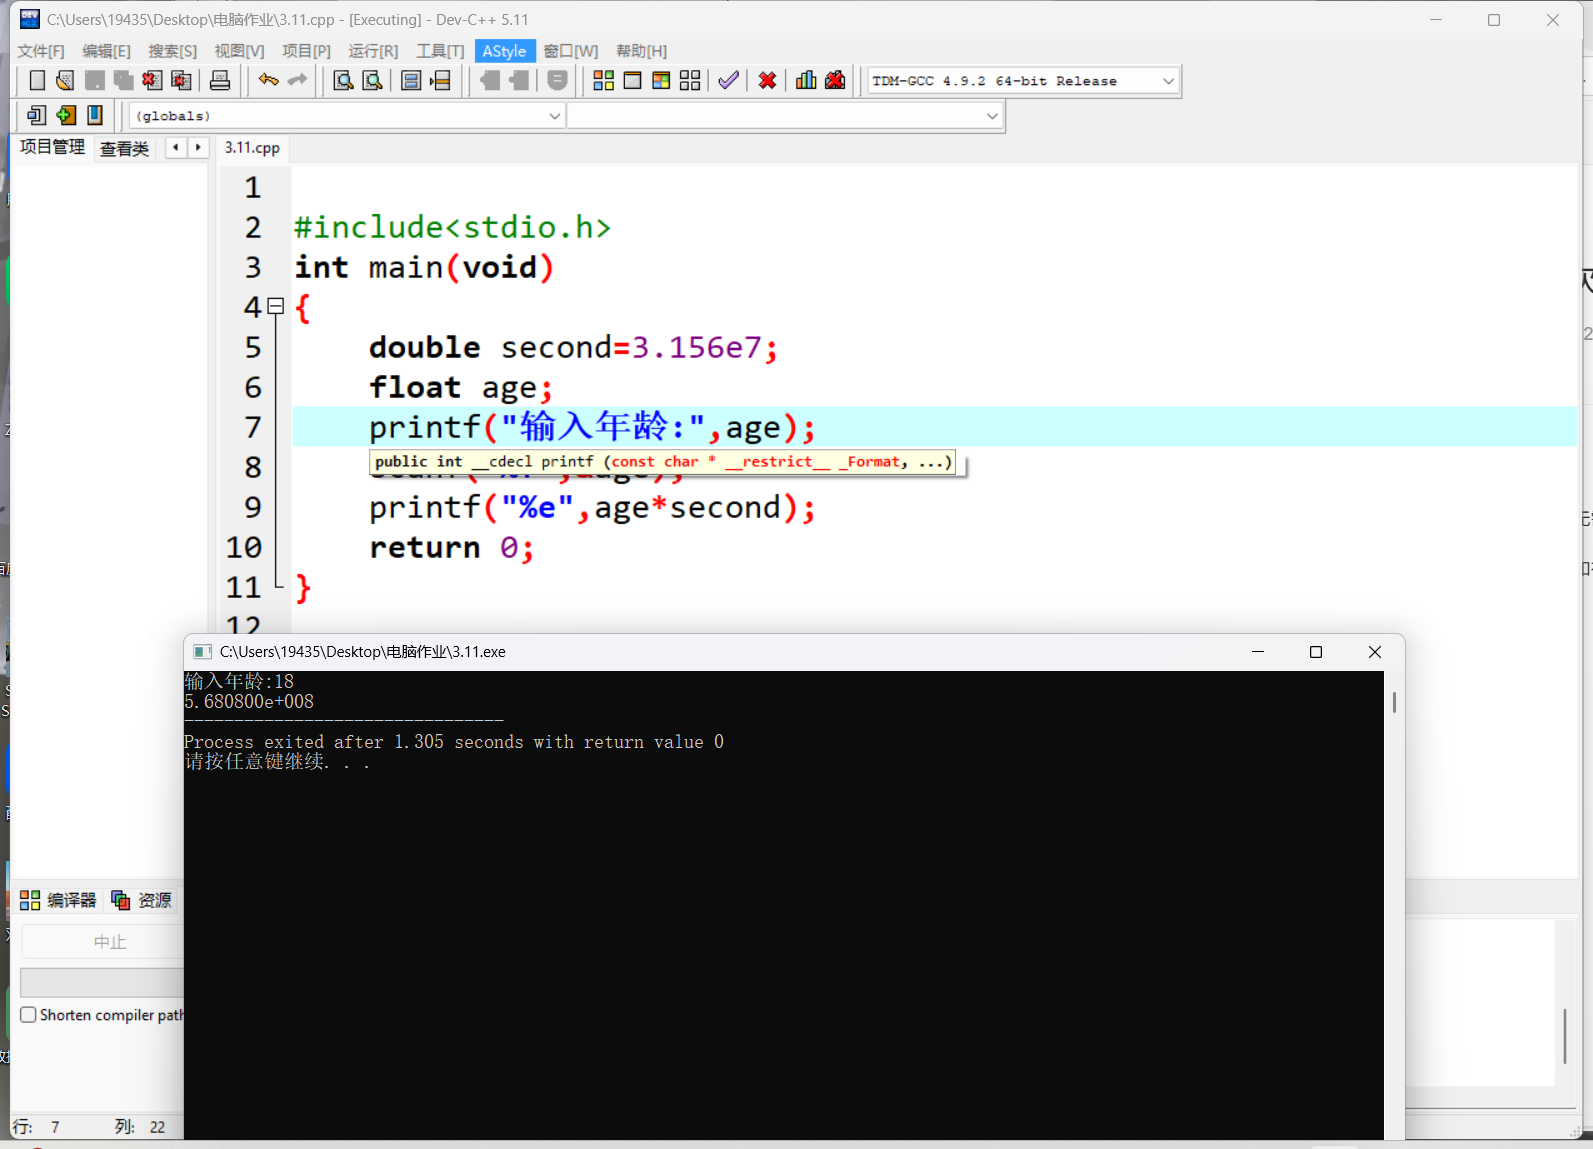The height and width of the screenshot is (1149, 1593).
Task: Collapse the main function fold marker
Action: 276,307
